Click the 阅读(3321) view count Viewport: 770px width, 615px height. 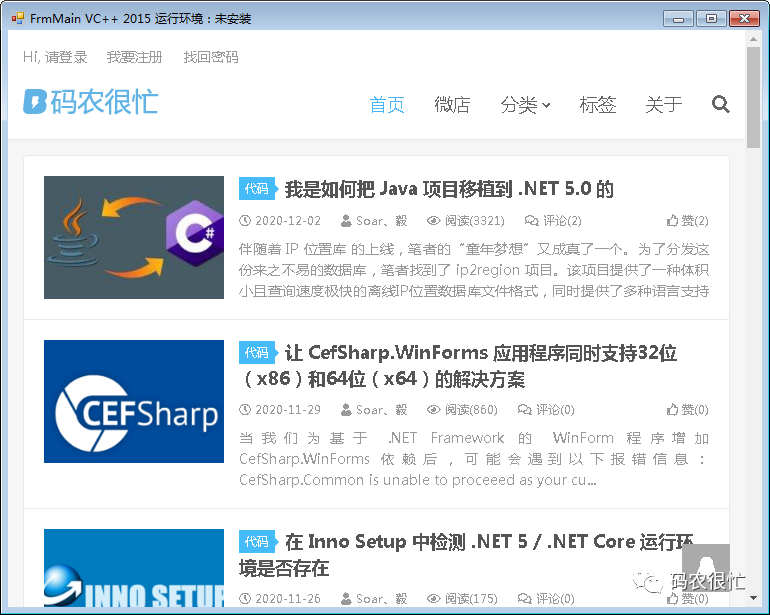tap(466, 221)
